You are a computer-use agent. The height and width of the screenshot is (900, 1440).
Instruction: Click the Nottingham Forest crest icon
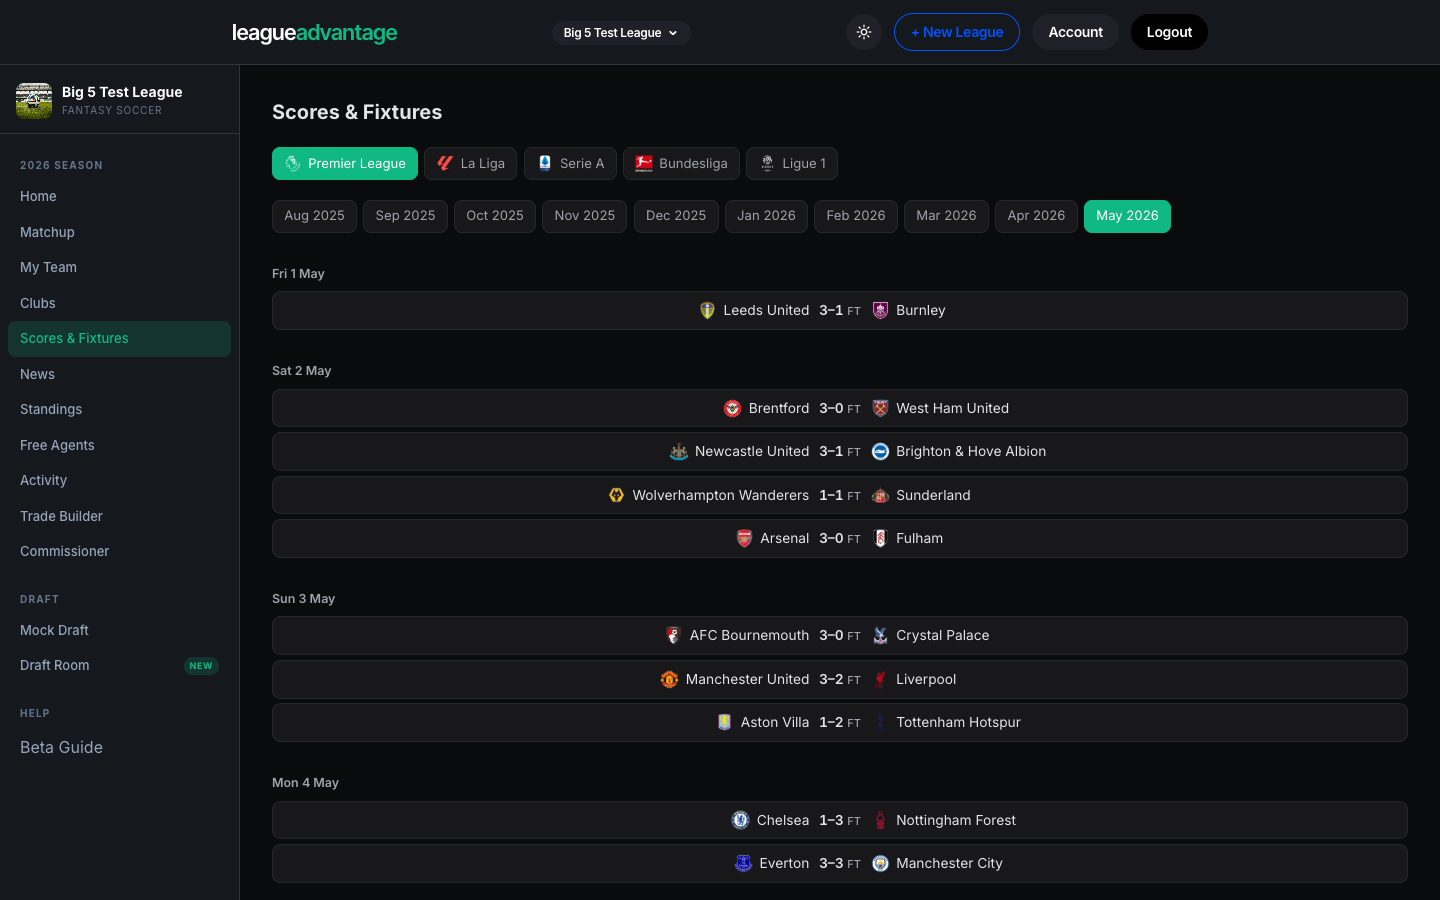(880, 820)
